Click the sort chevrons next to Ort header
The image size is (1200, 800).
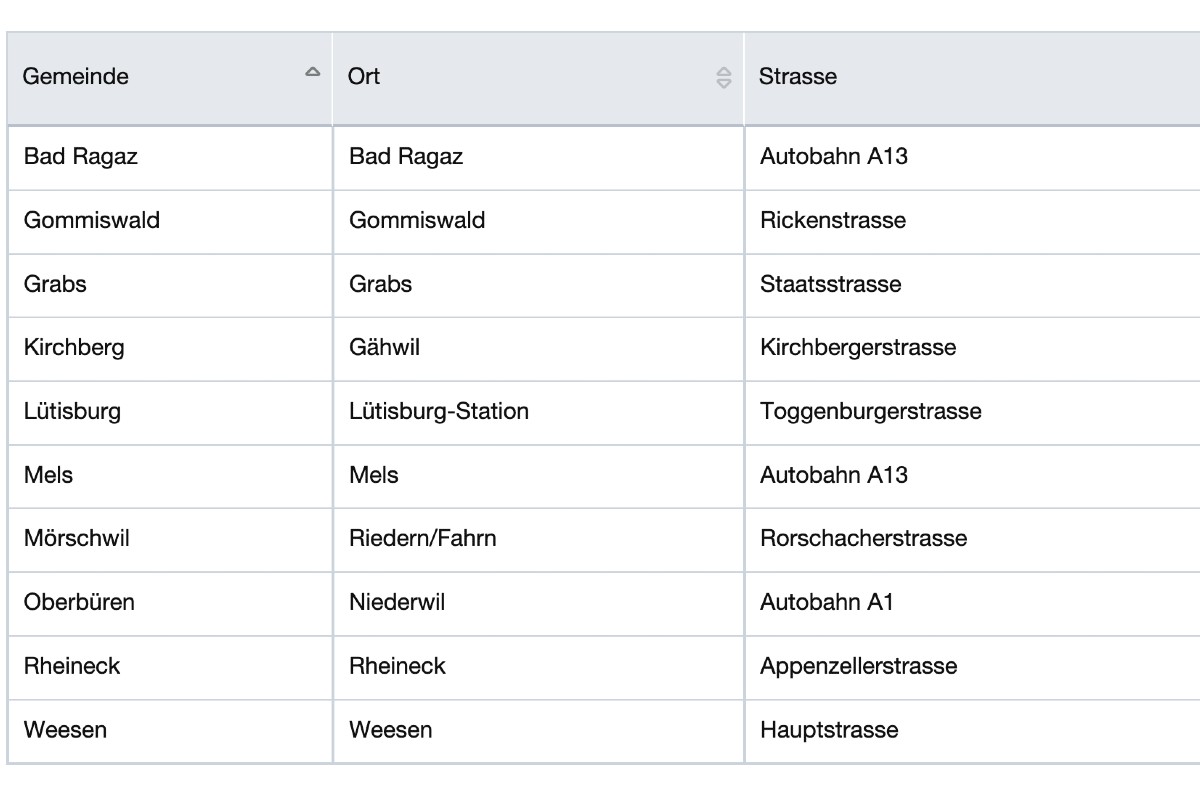coord(722,77)
